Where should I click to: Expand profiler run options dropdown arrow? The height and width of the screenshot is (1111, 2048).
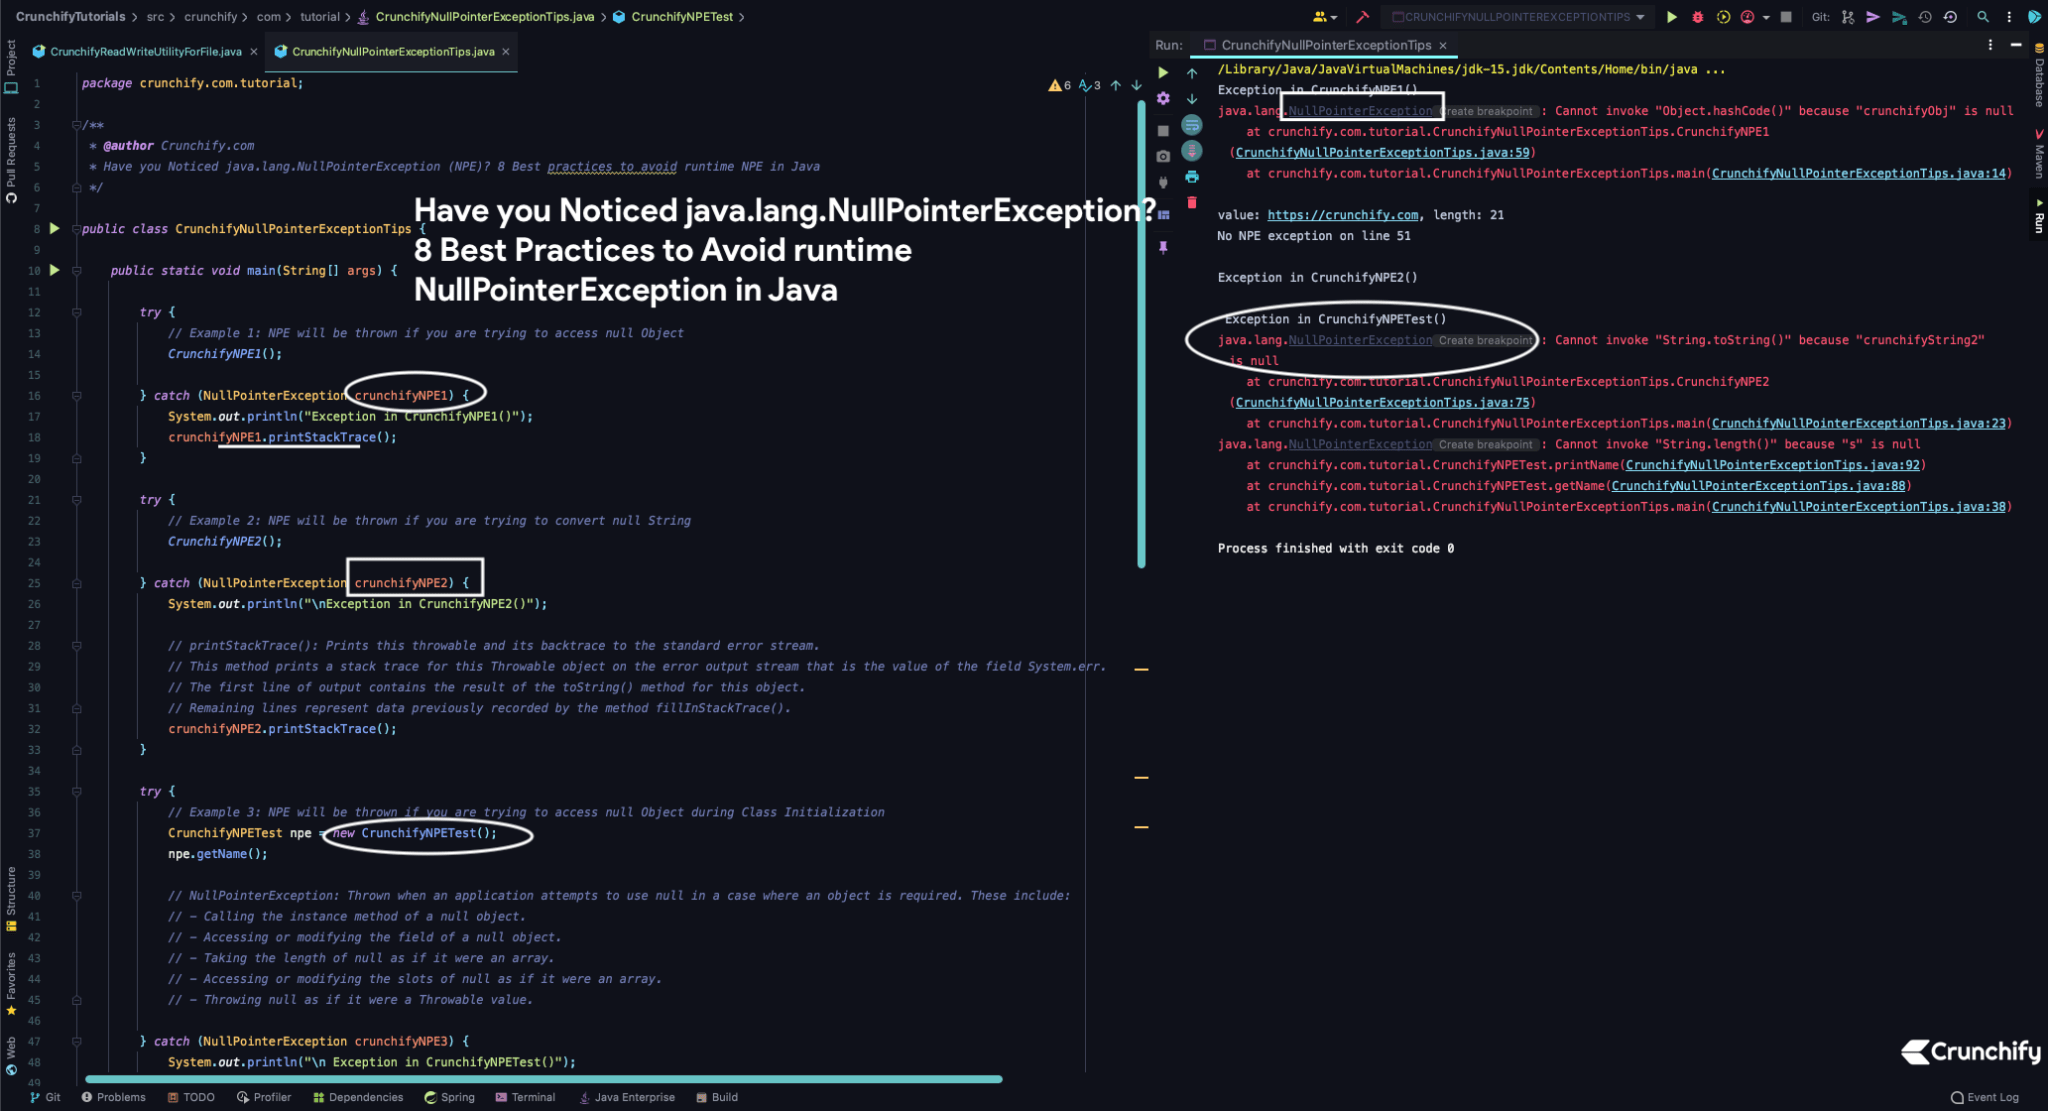pos(1766,17)
